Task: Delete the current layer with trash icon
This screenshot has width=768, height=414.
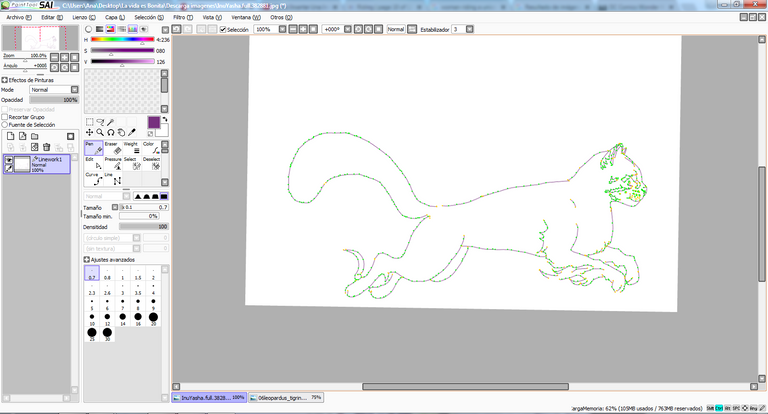Action: 47,147
